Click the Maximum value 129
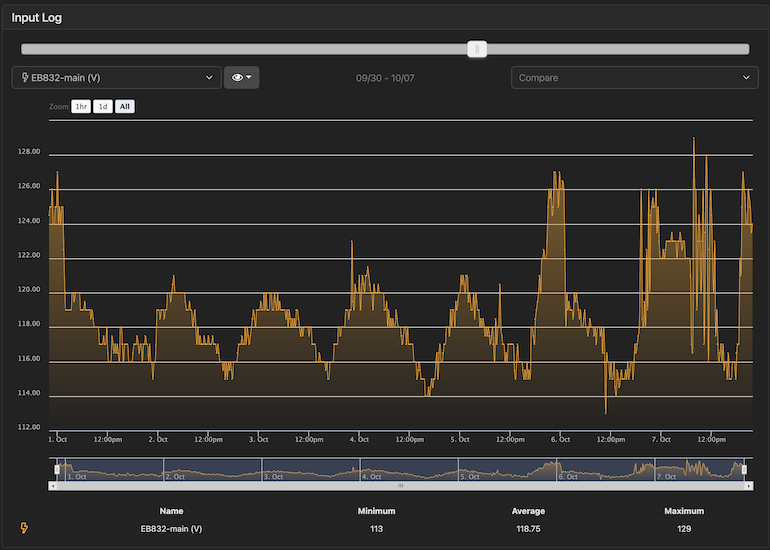This screenshot has height=550, width=770. (x=684, y=529)
